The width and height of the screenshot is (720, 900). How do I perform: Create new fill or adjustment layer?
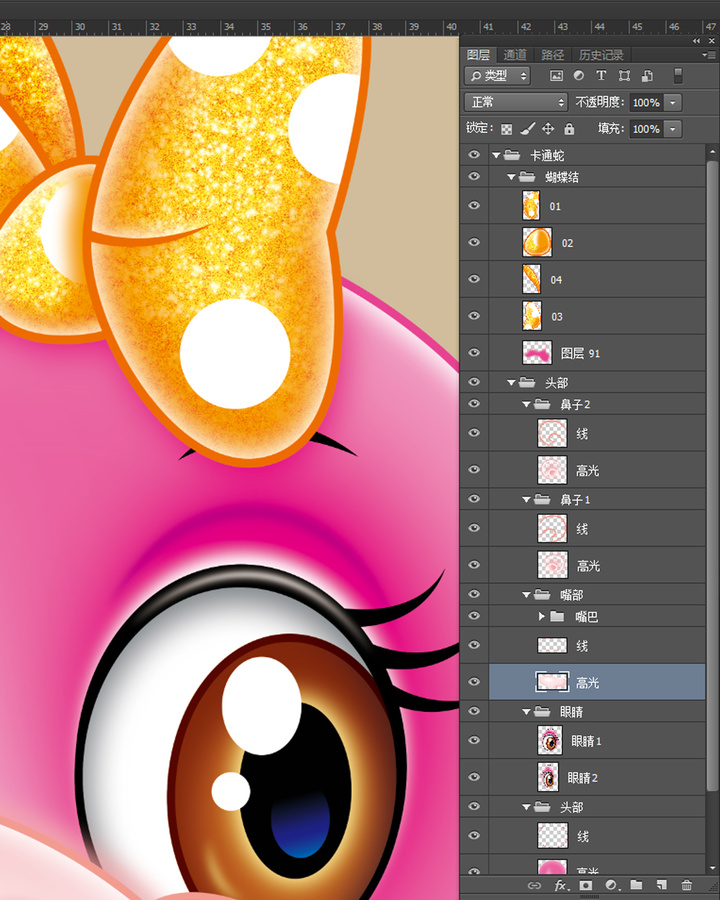pyautogui.click(x=611, y=885)
